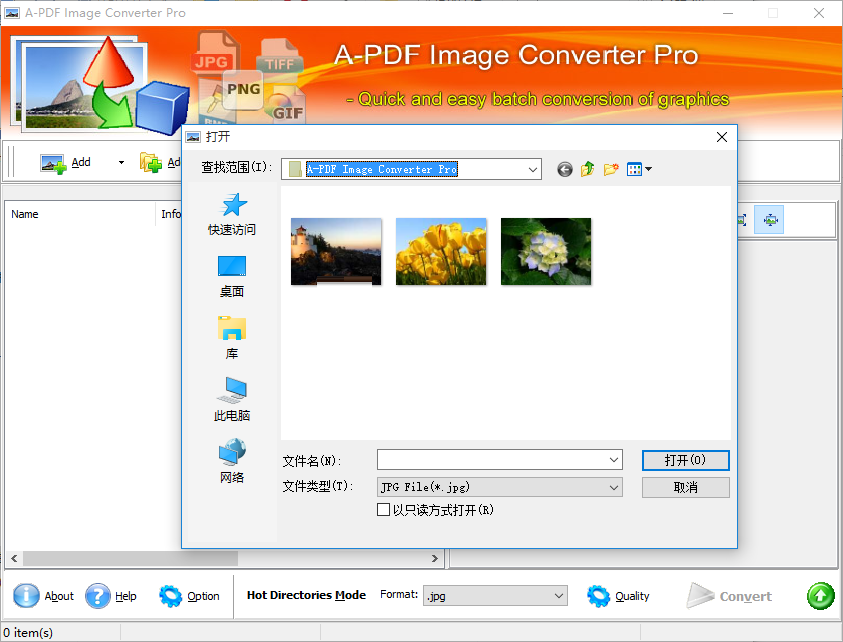Select 库 in the places sidebar

click(232, 338)
